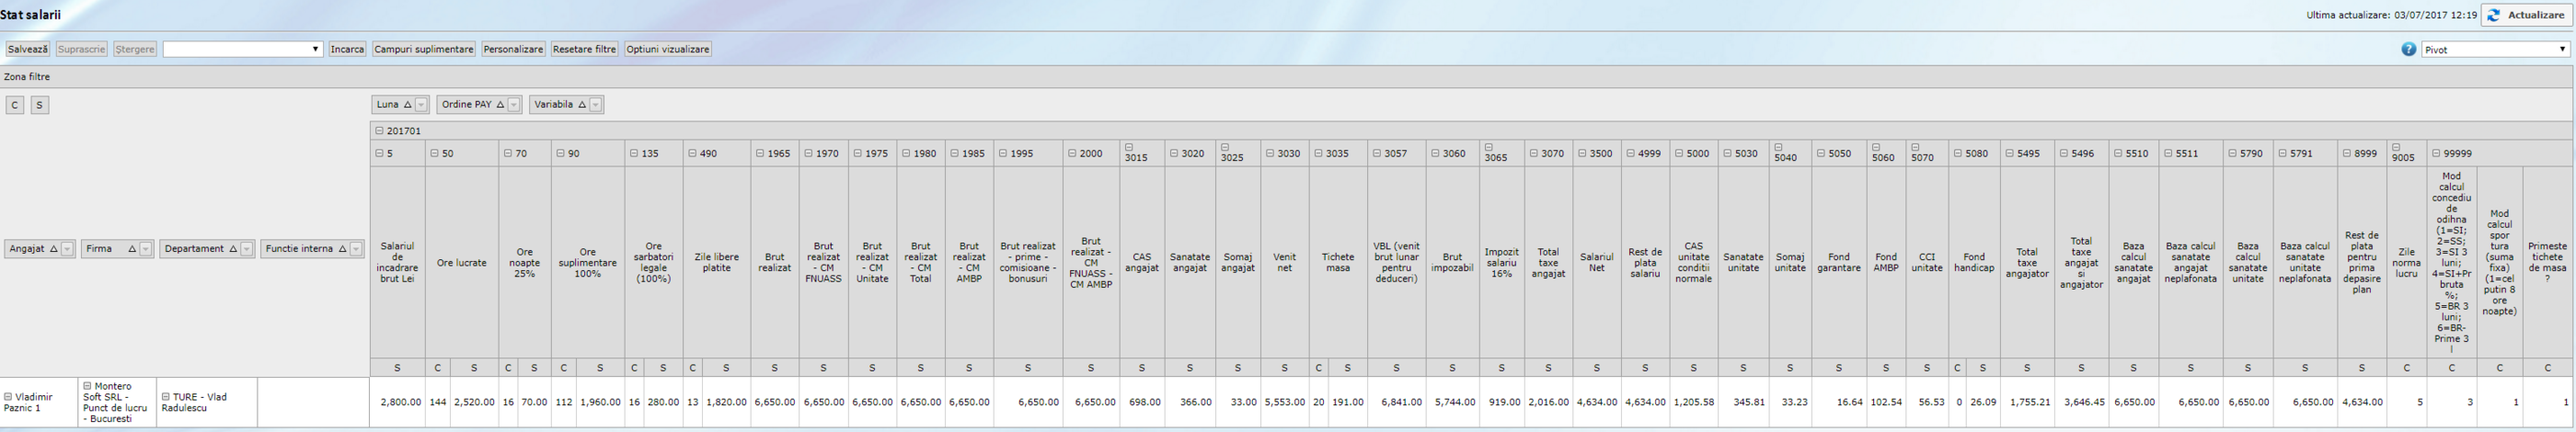
Task: Collapse the Montero Soft SRL row
Action: [x=87, y=386]
